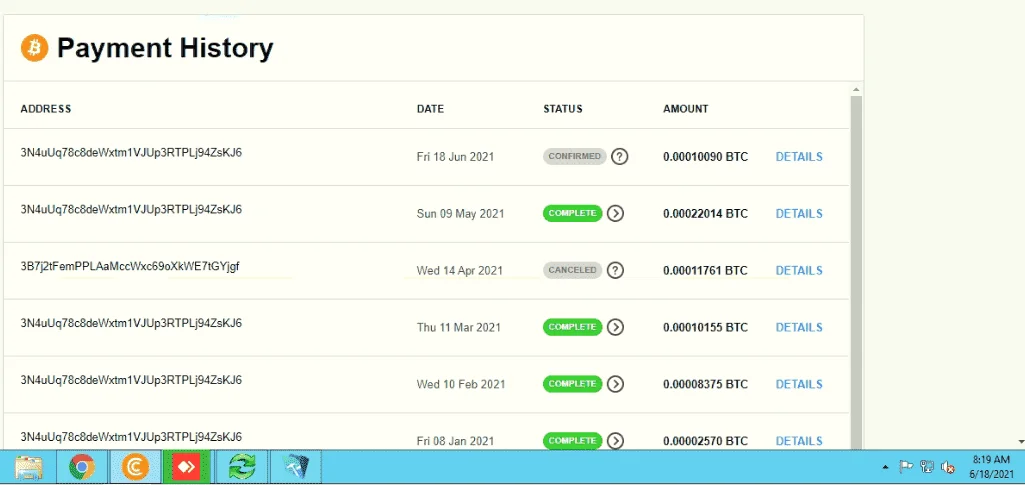Show hidden system tray icons

(885, 467)
